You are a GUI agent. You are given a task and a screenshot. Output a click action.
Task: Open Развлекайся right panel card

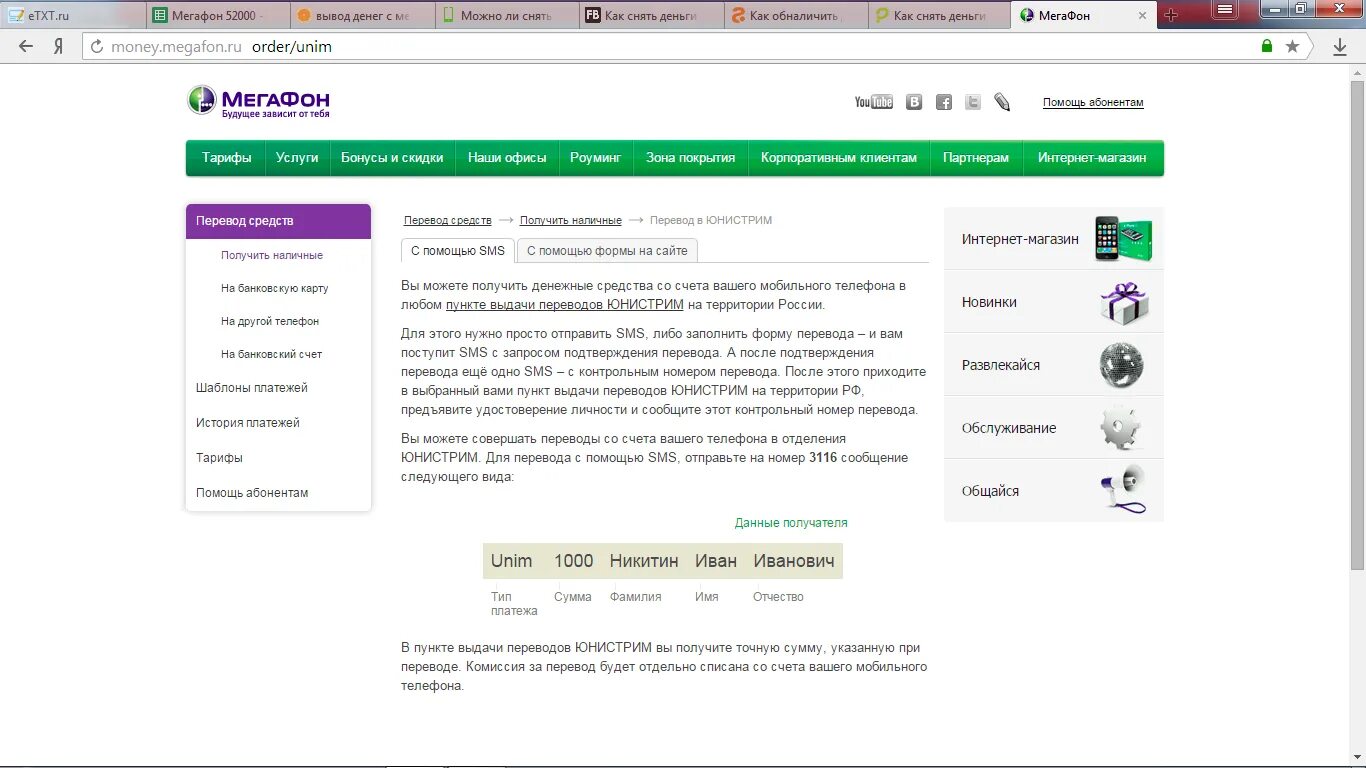pos(1054,365)
